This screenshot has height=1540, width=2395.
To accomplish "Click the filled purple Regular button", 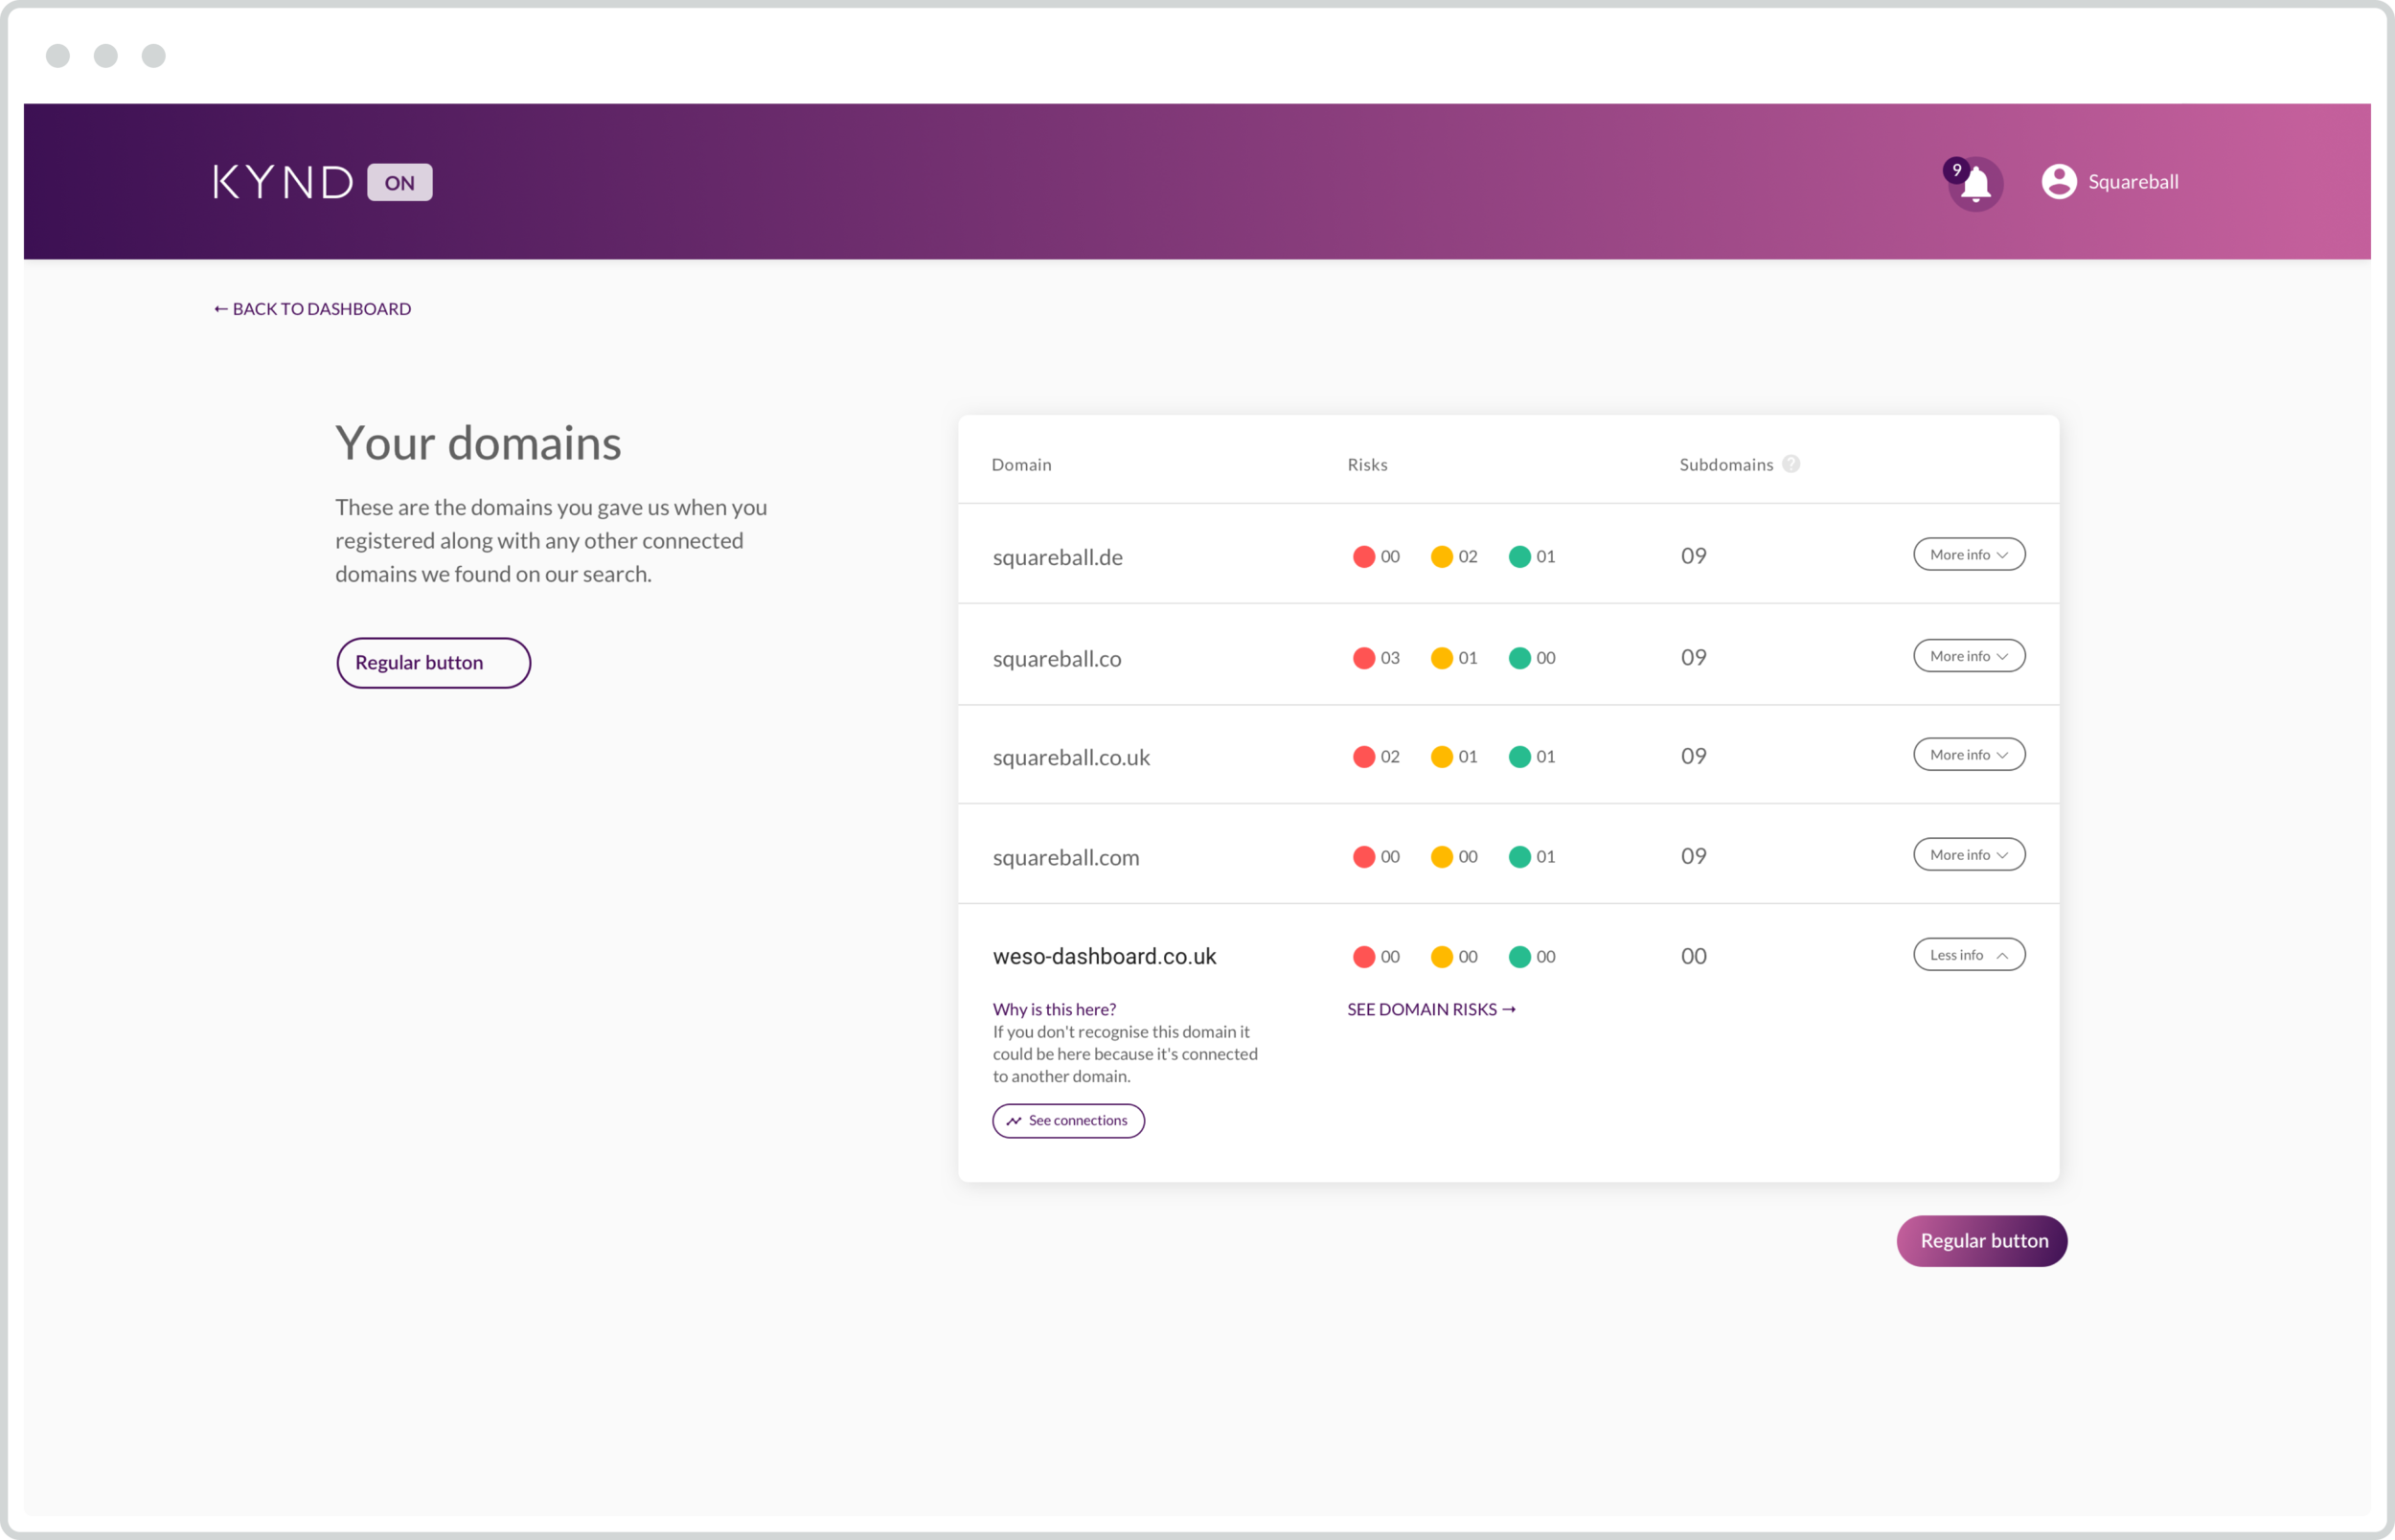I will (x=1982, y=1241).
